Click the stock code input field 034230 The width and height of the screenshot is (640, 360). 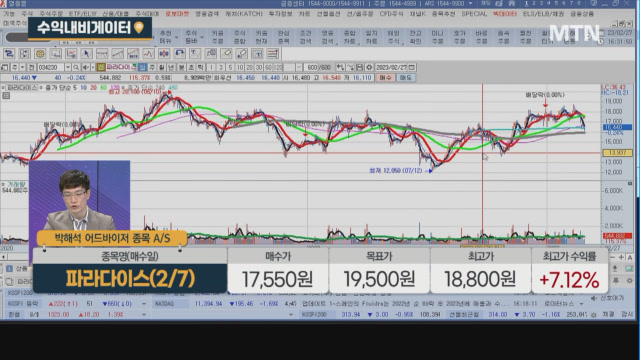click(x=51, y=67)
